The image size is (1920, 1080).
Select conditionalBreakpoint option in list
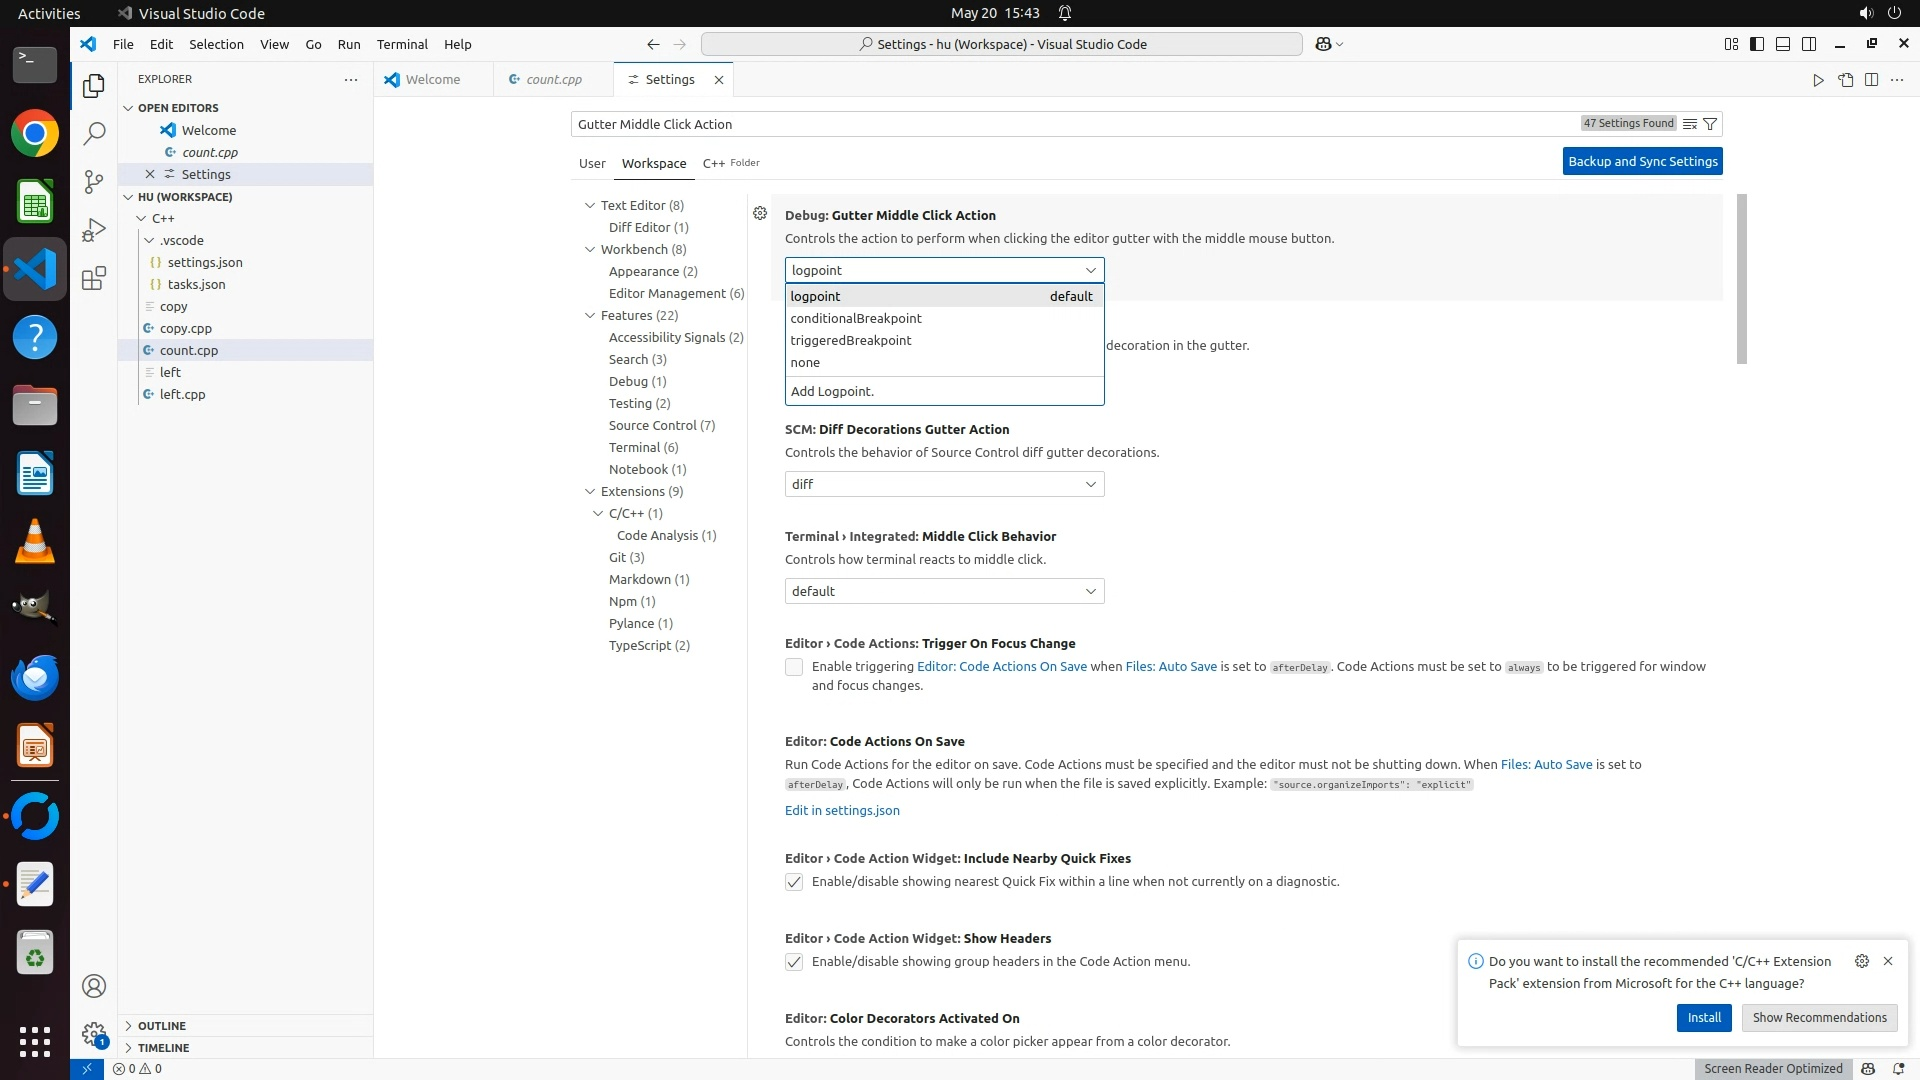click(x=856, y=318)
